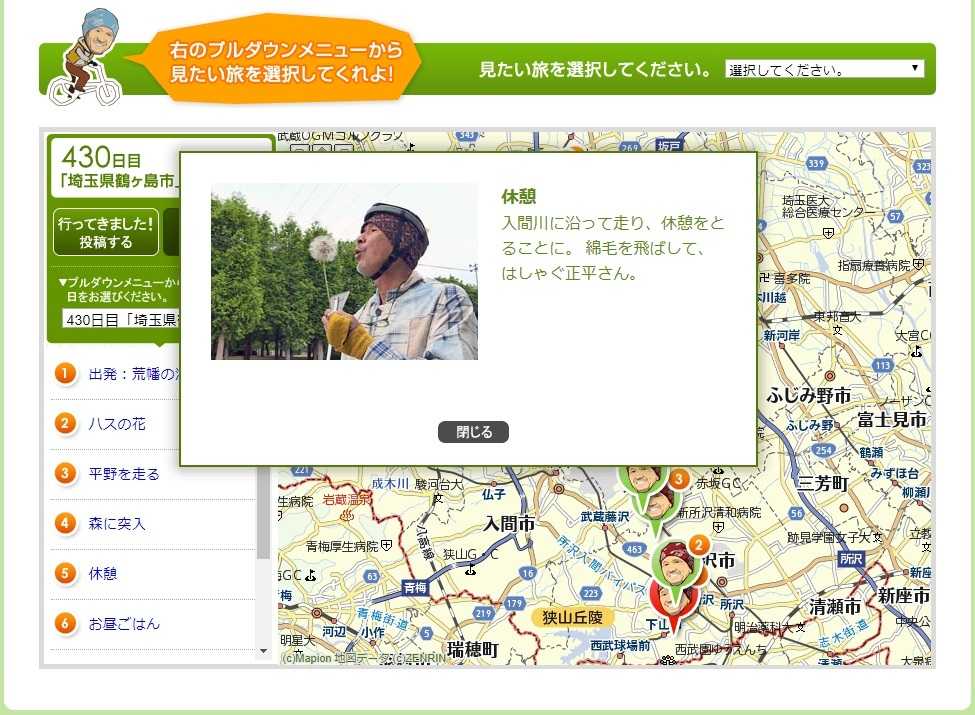Screen dimensions: 975x715
Task: Select the 平野を走る list entry
Action: [x=124, y=474]
